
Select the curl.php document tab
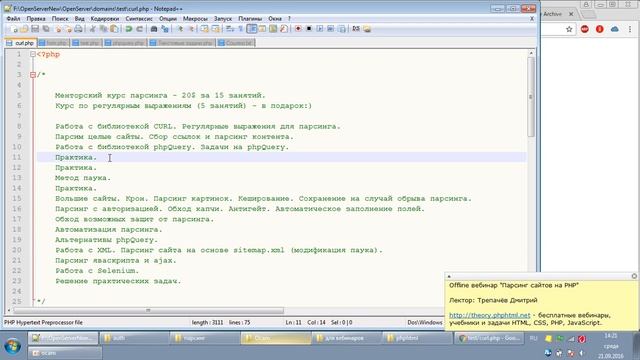click(20, 43)
